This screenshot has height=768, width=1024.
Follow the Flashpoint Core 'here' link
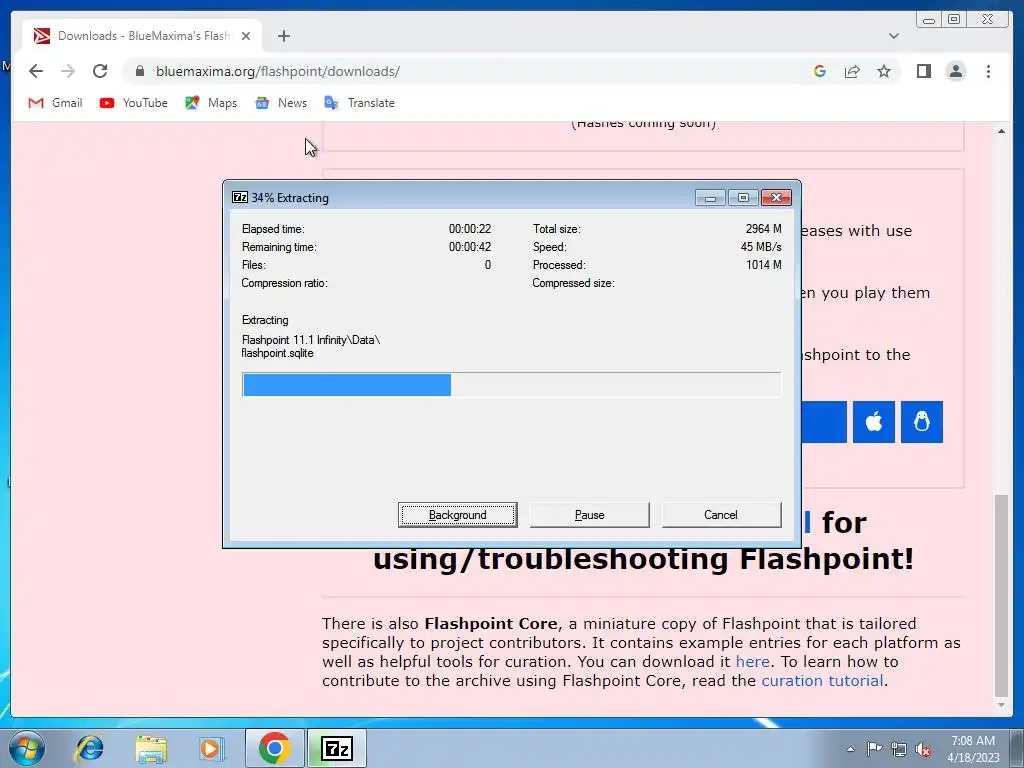[752, 662]
